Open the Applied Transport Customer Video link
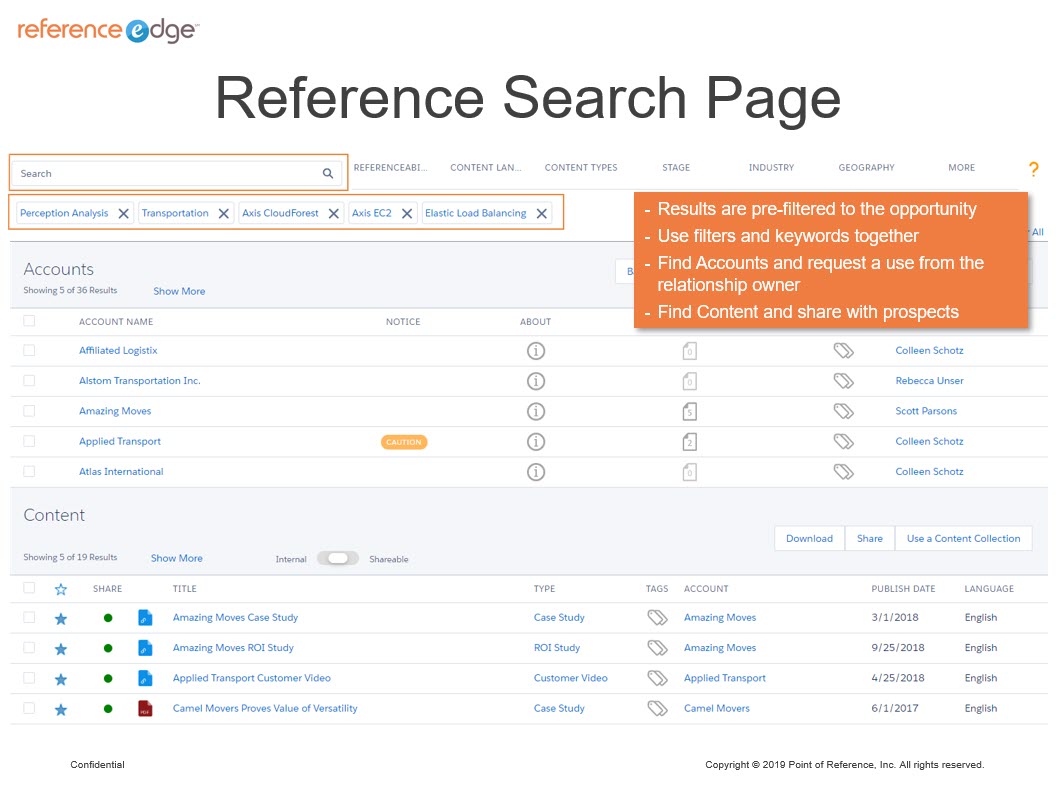1056x791 pixels. click(x=251, y=678)
